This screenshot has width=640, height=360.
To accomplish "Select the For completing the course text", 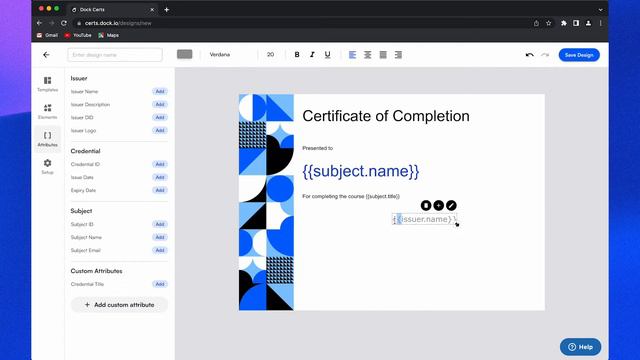I will (x=351, y=196).
